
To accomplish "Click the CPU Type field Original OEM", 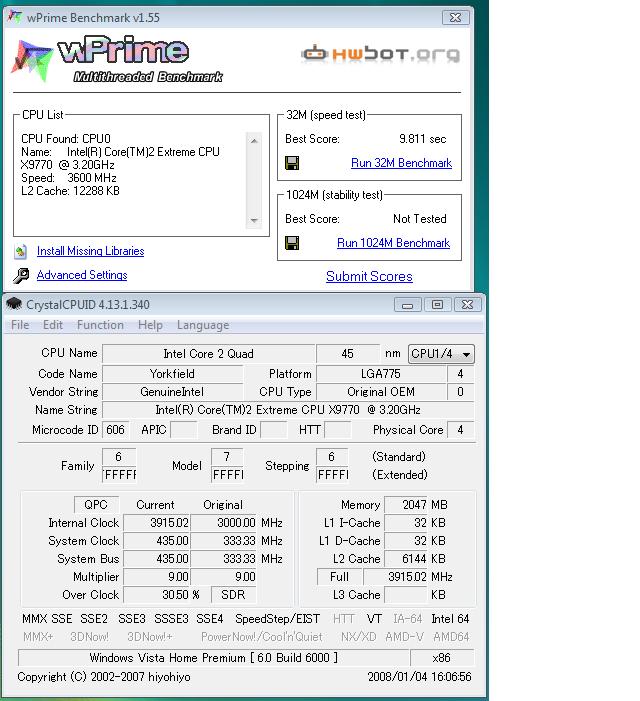I will click(381, 392).
